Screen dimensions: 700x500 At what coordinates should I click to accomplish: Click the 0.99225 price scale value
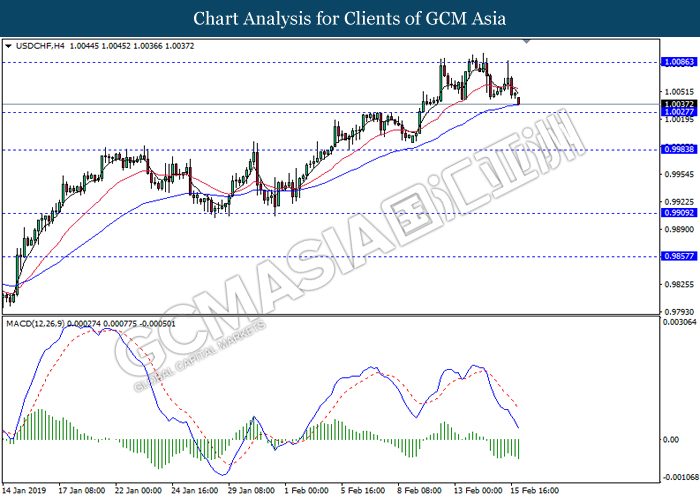679,202
